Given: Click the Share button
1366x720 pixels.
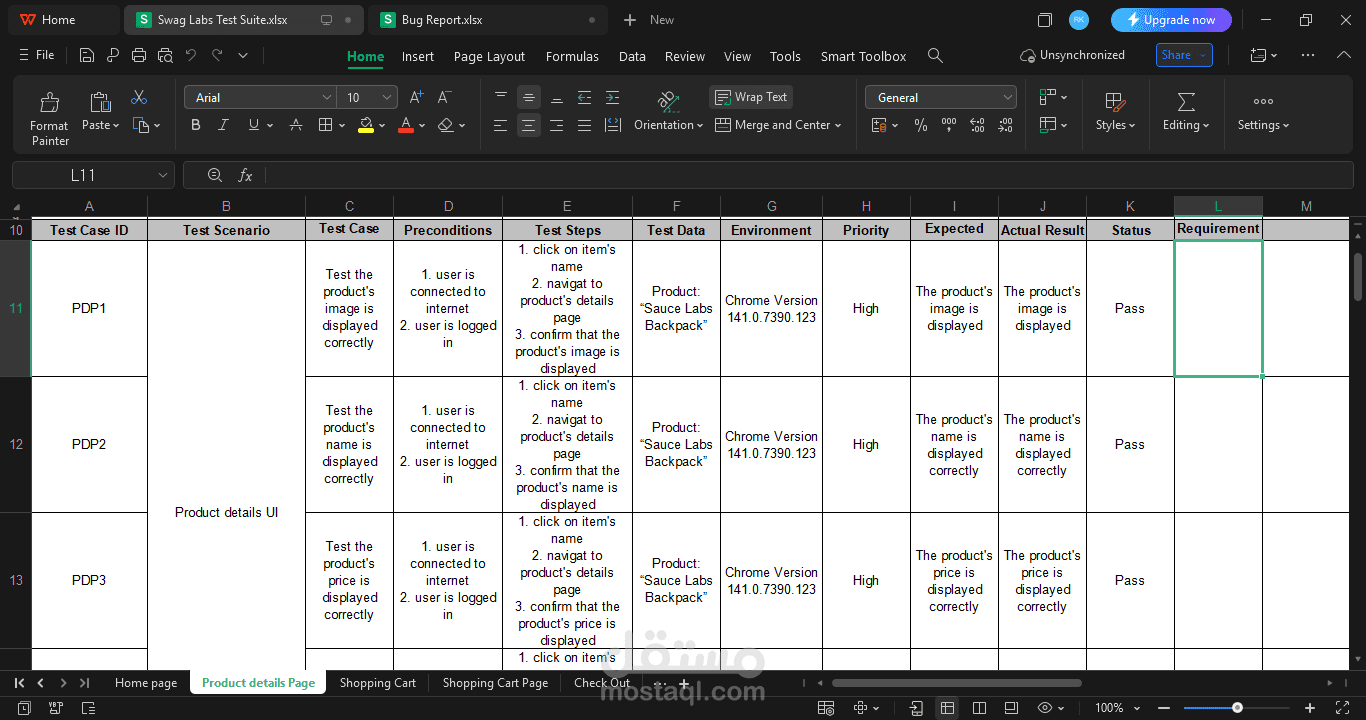Looking at the screenshot, I should [1184, 55].
